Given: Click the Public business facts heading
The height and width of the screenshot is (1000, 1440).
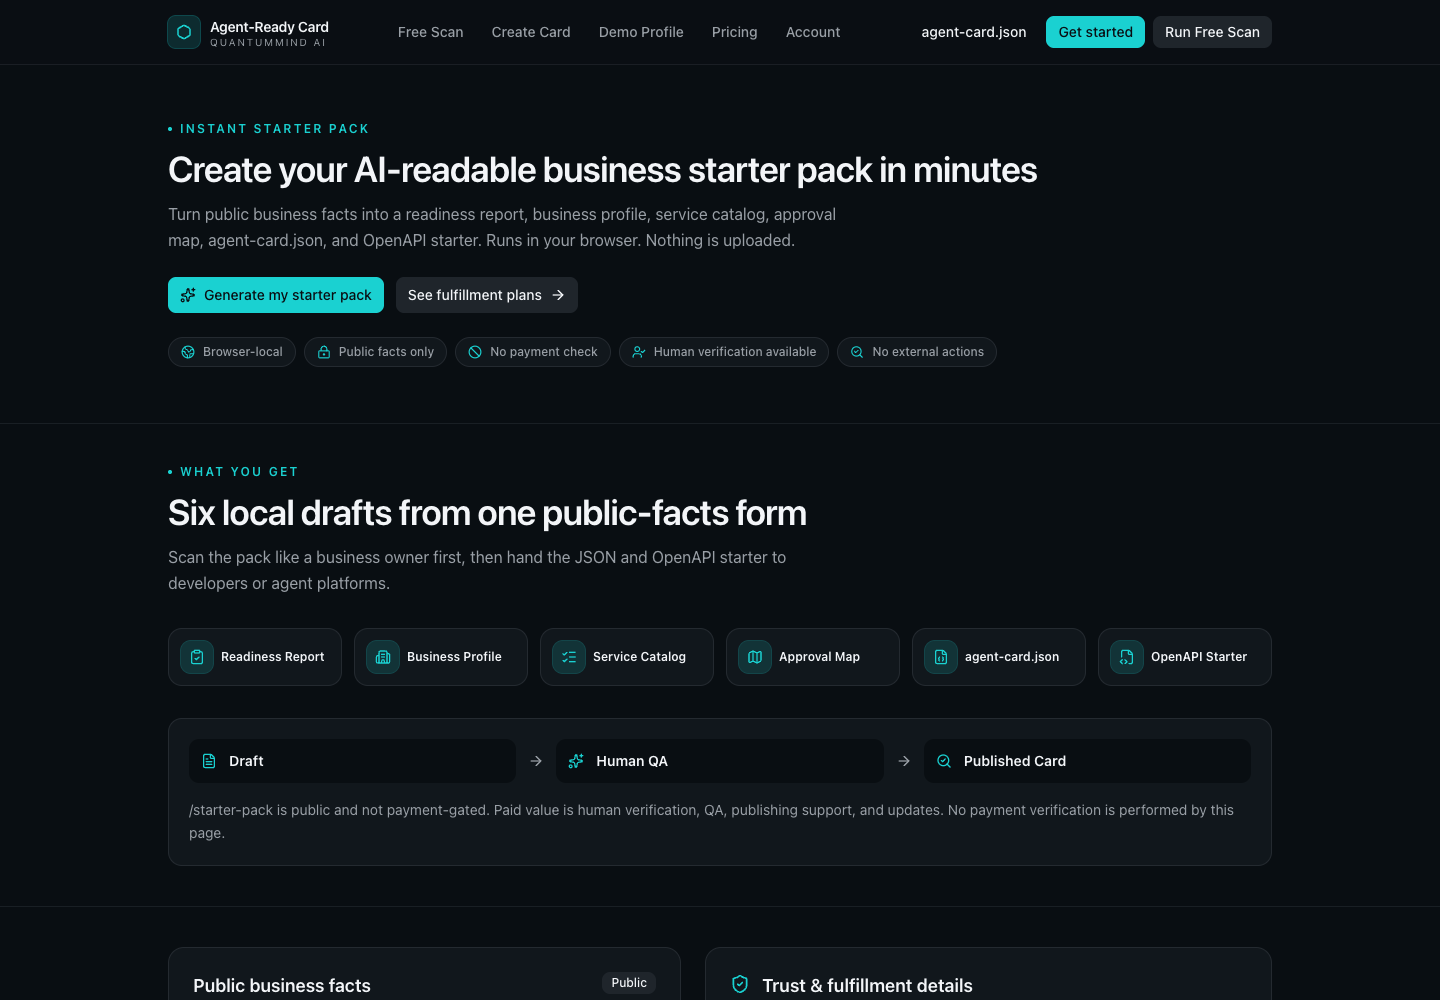Looking at the screenshot, I should click(x=282, y=986).
